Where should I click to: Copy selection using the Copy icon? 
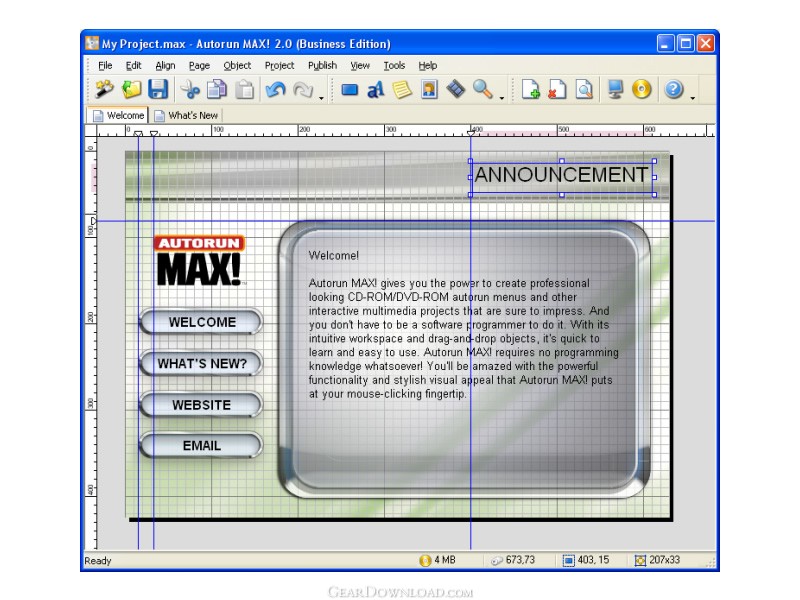click(217, 90)
